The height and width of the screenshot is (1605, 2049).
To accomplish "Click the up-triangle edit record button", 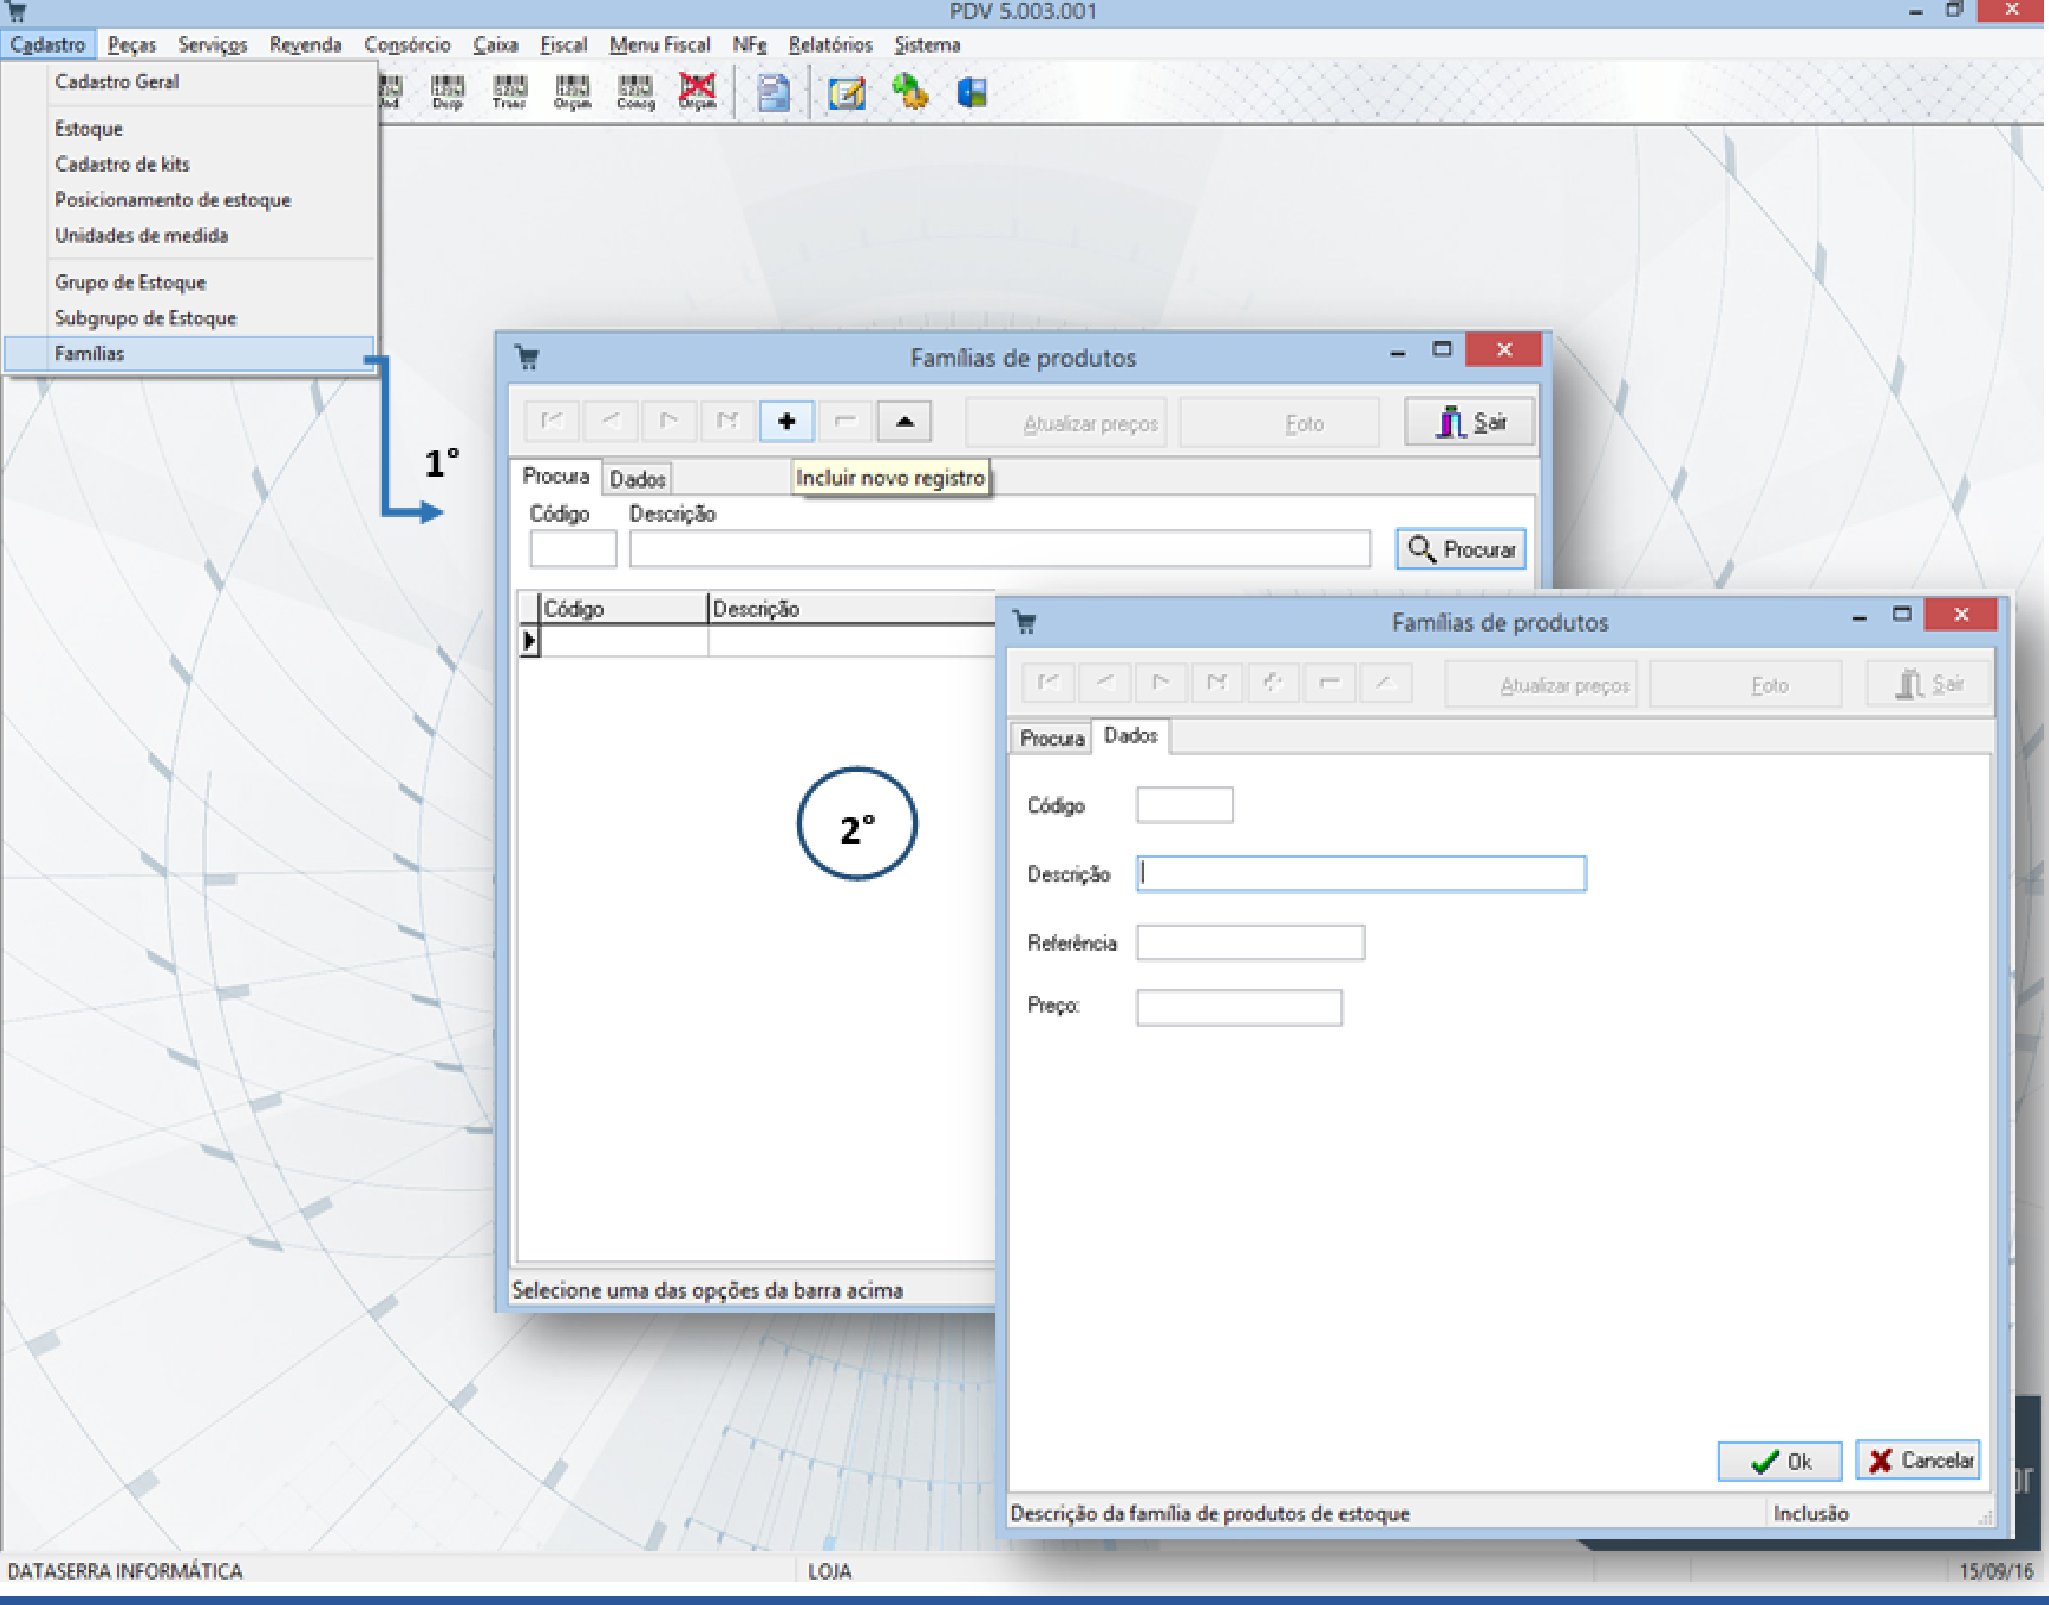I will 904,421.
